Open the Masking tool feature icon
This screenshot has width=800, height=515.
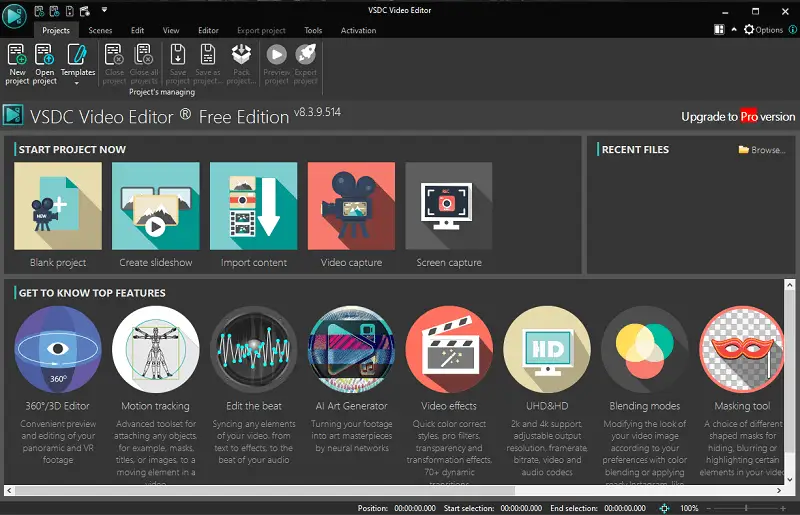(741, 349)
